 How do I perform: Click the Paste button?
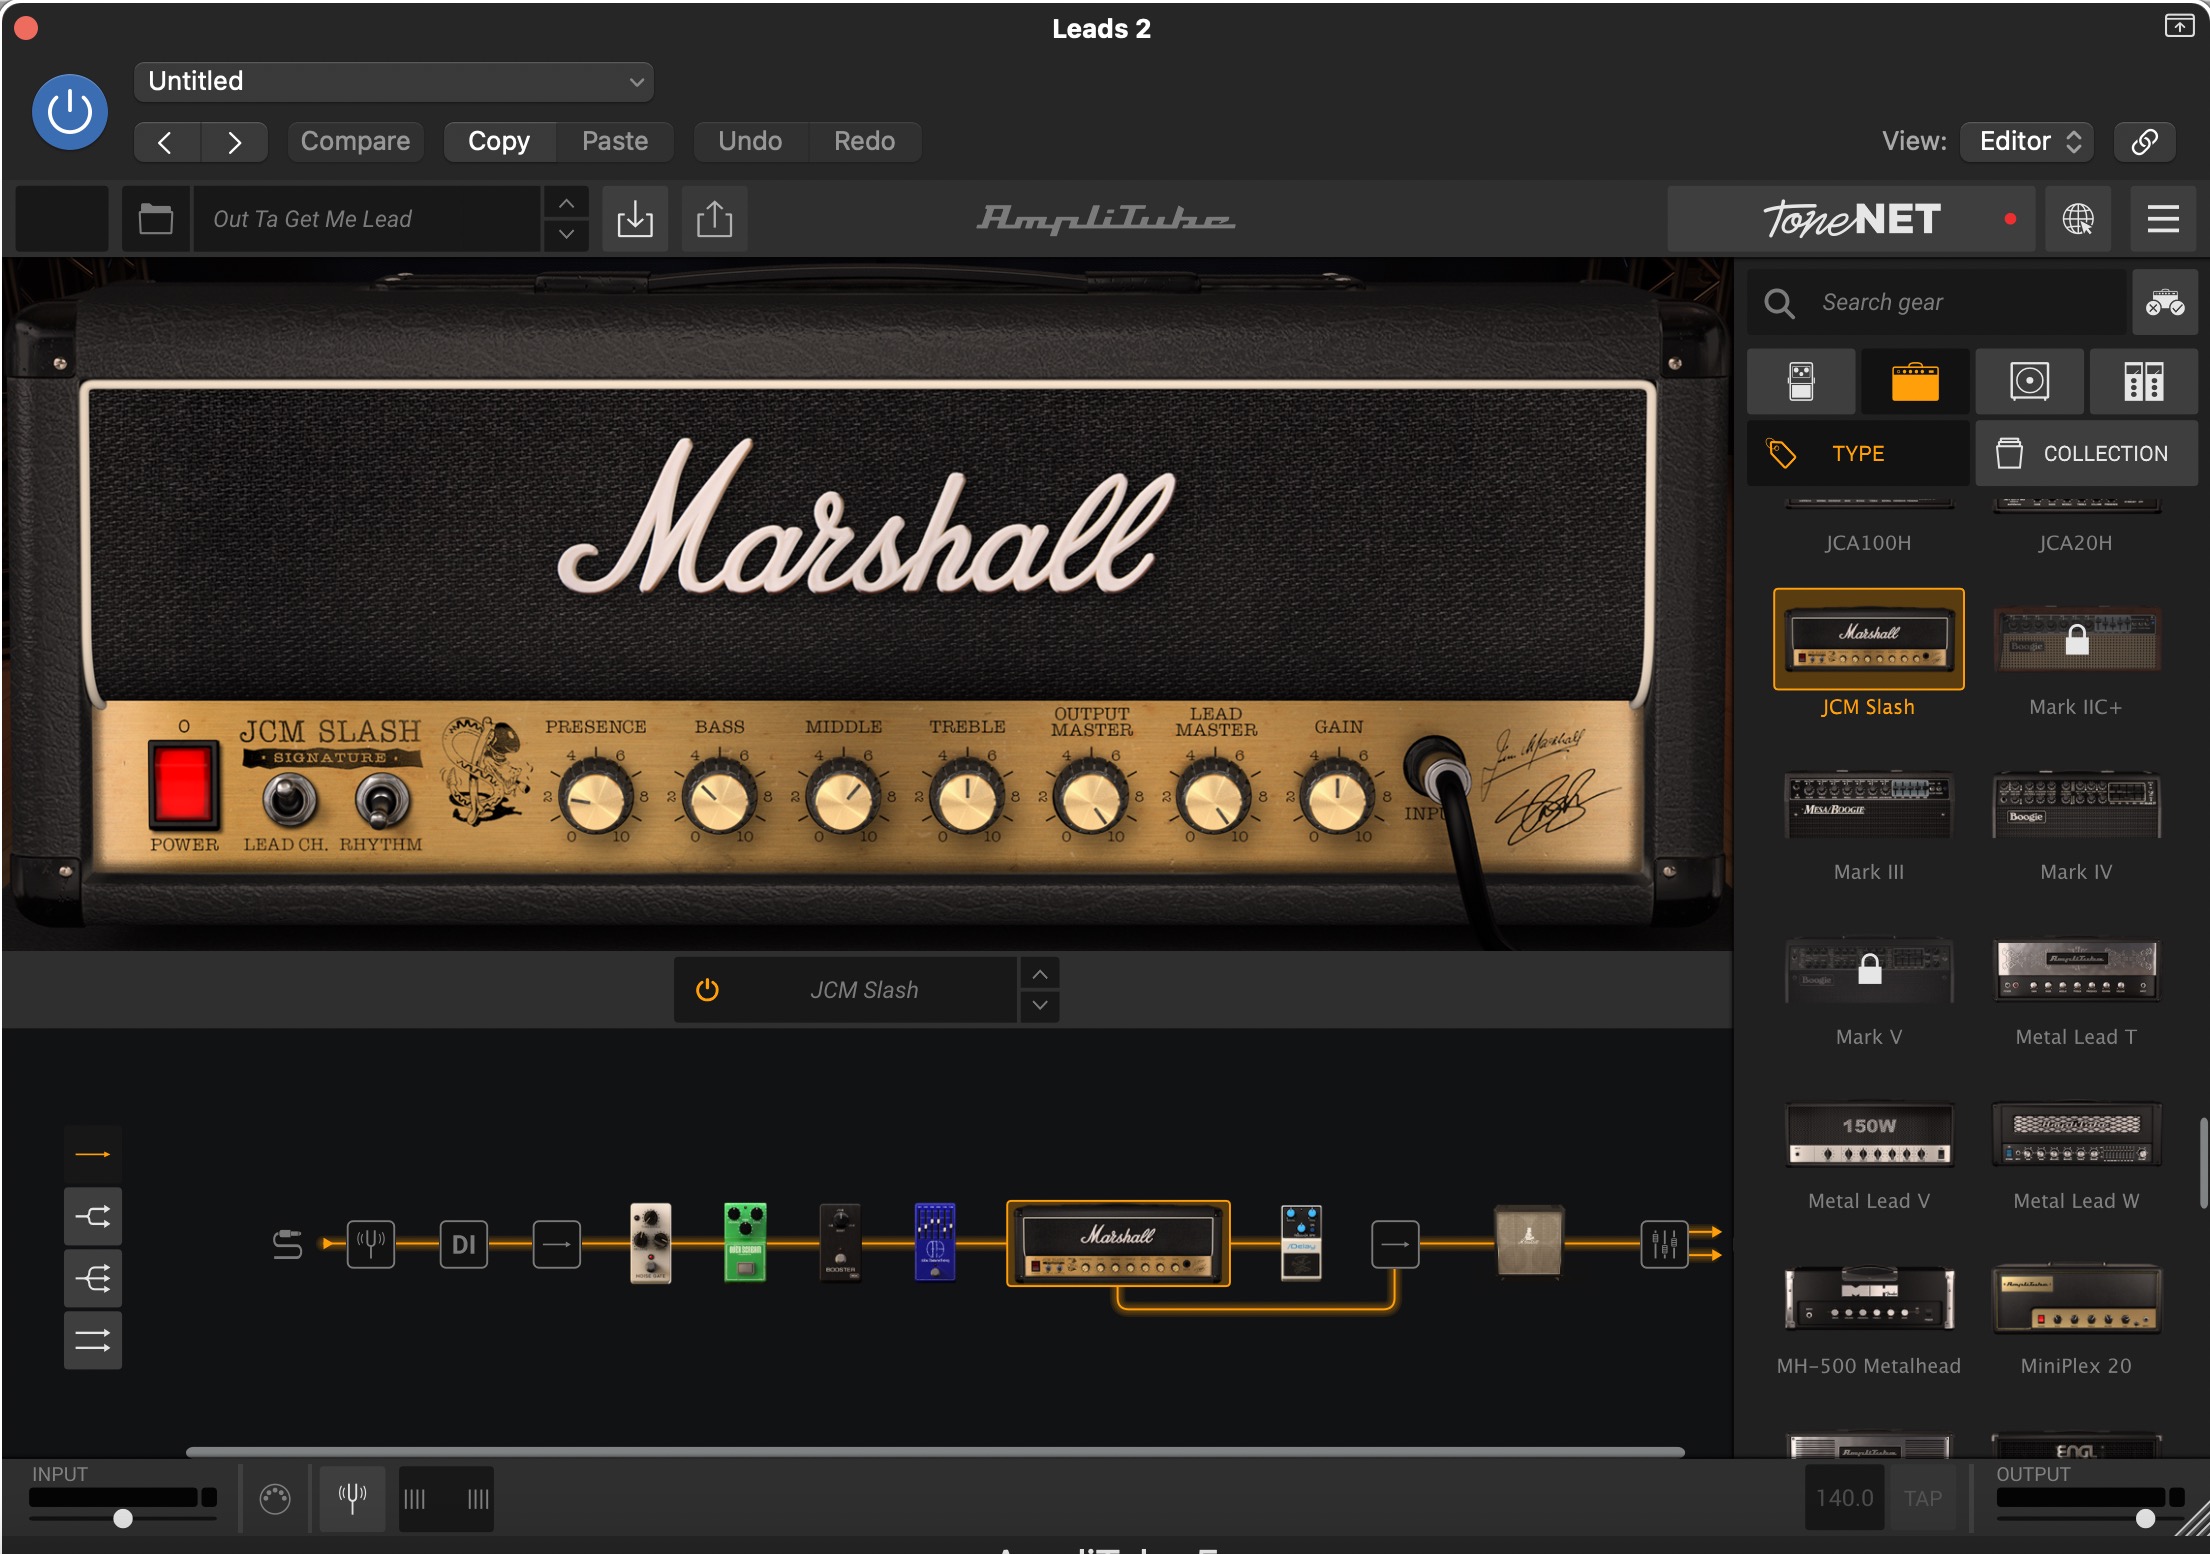click(615, 142)
